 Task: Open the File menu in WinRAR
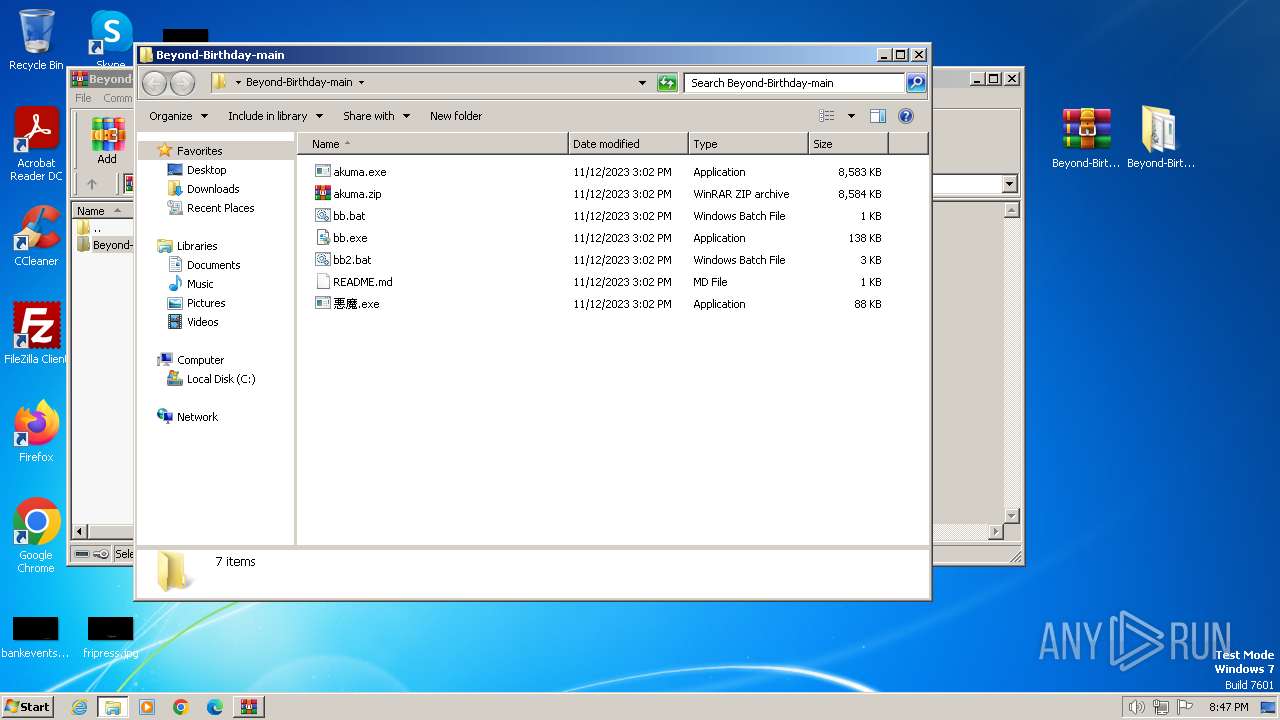click(x=84, y=98)
